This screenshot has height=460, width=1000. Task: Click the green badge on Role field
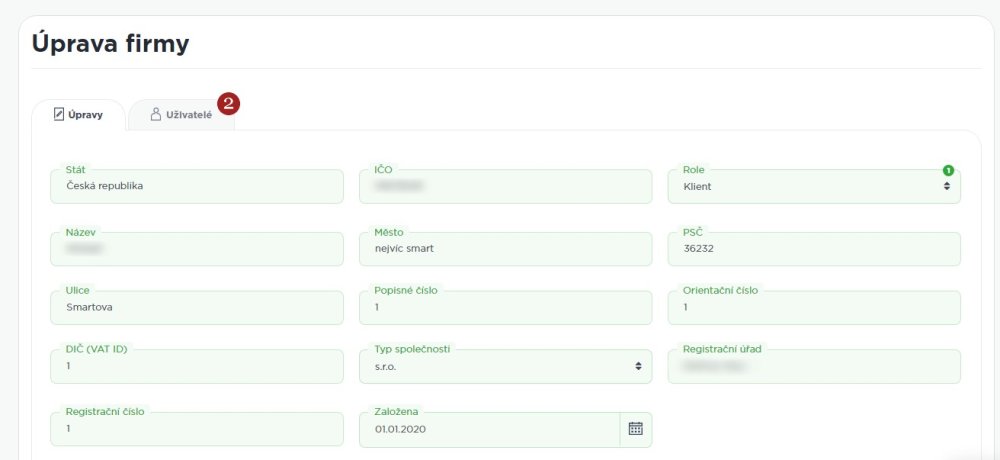948,170
